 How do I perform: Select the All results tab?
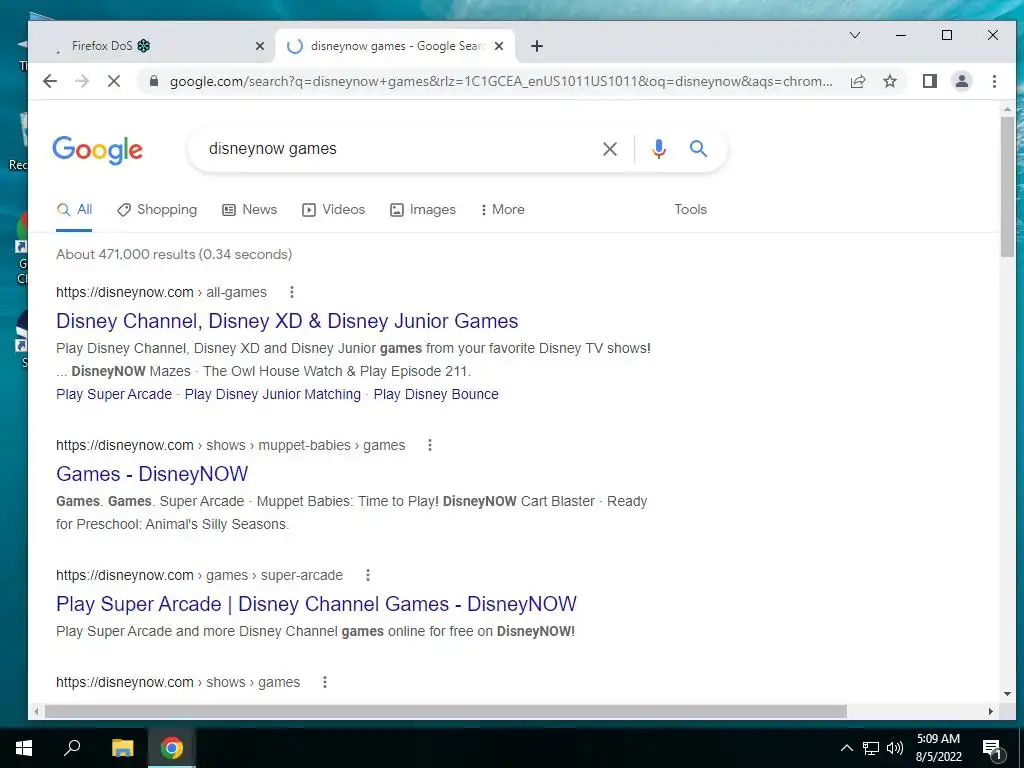pos(74,210)
